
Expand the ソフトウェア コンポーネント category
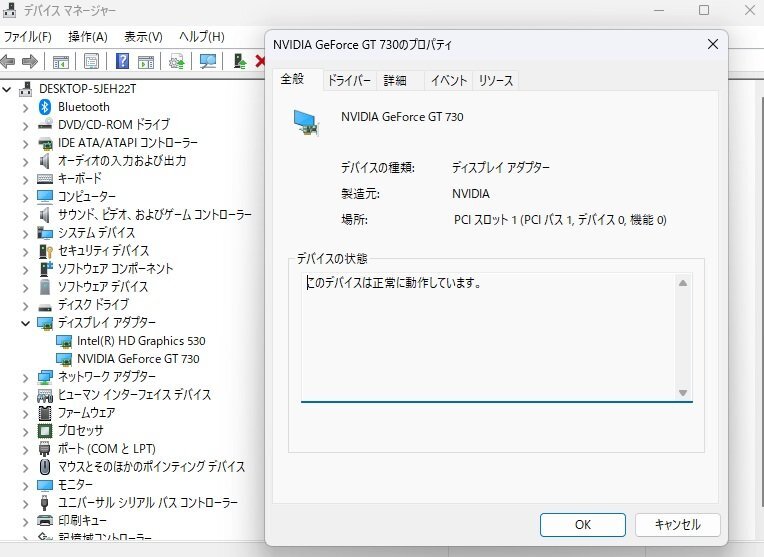[25, 269]
